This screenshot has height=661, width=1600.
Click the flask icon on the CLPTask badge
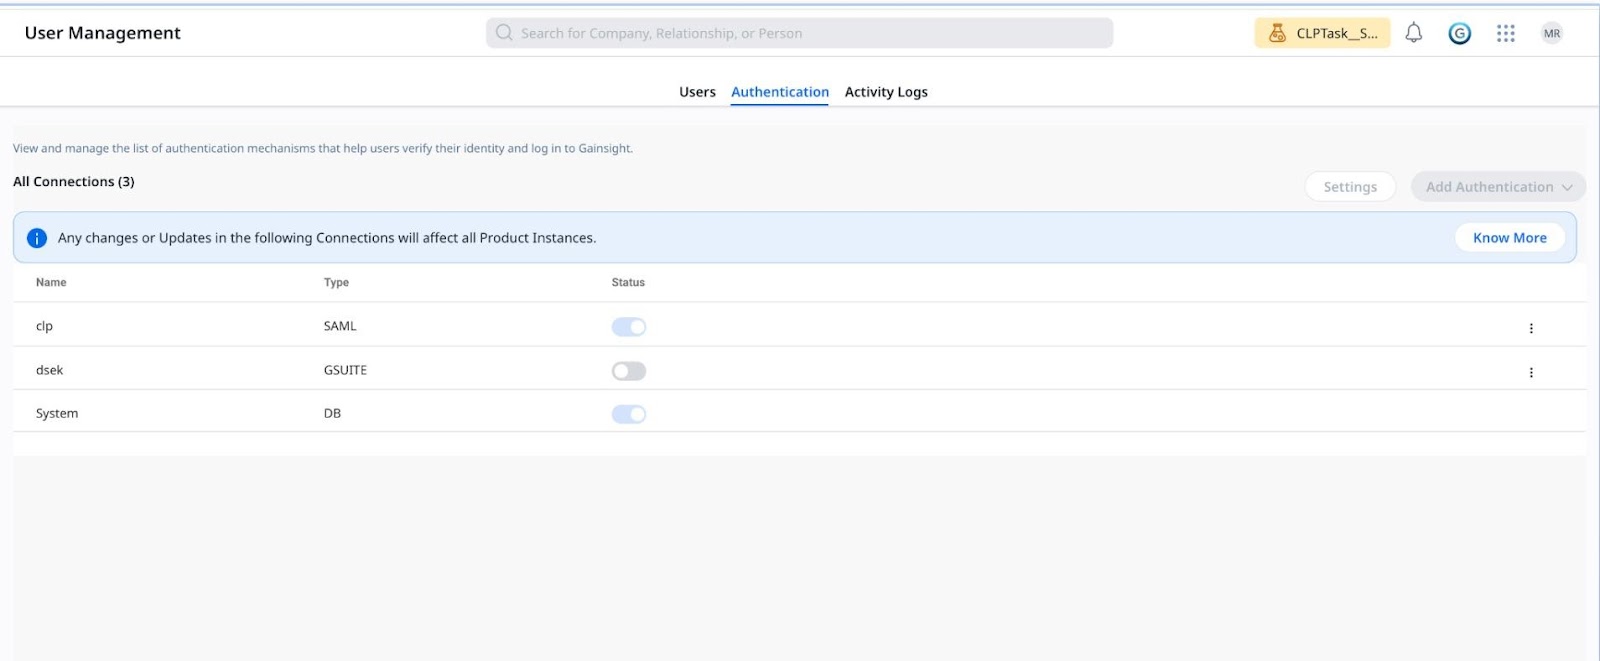coord(1277,33)
